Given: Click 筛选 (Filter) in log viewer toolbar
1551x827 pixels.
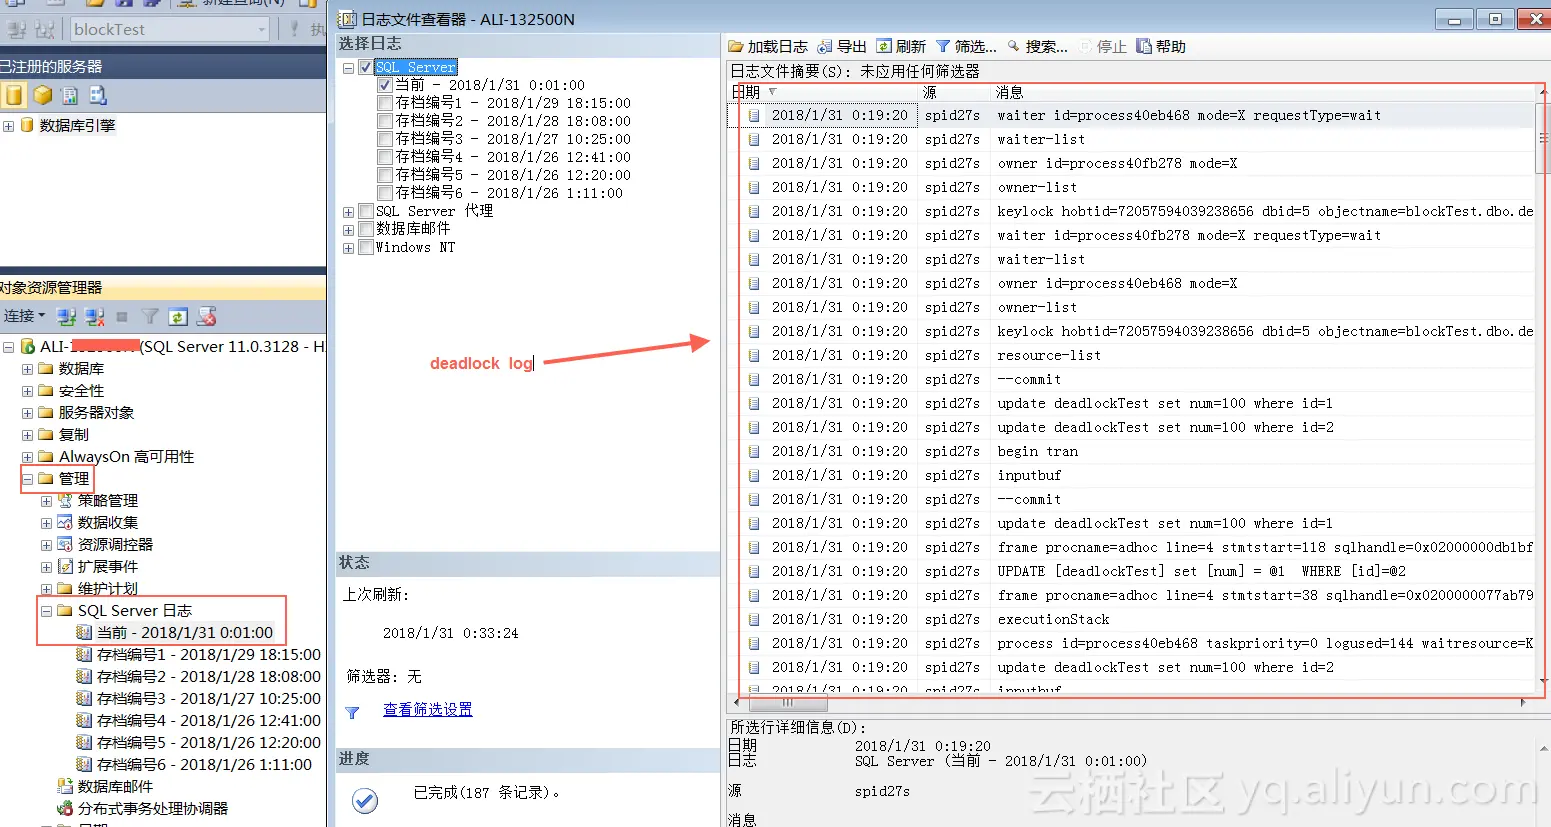Looking at the screenshot, I should [966, 46].
